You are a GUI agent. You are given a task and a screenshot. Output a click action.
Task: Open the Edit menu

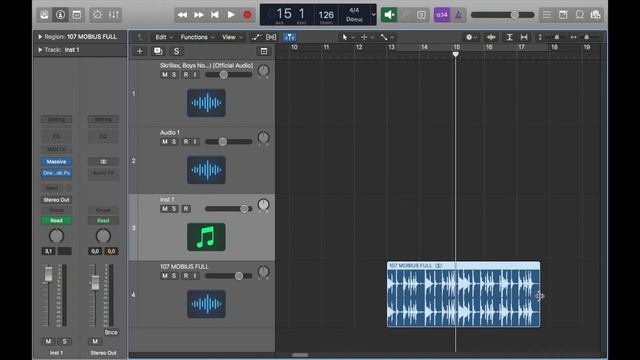[x=164, y=37]
